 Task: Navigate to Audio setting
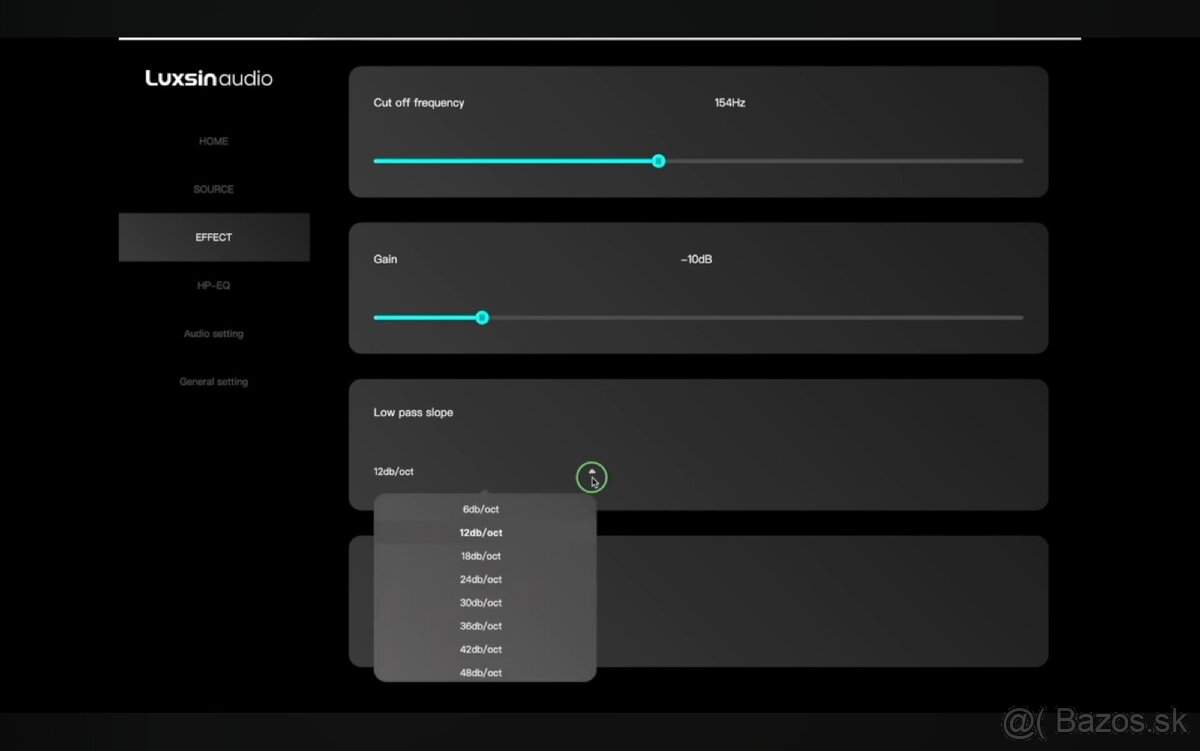tap(213, 334)
